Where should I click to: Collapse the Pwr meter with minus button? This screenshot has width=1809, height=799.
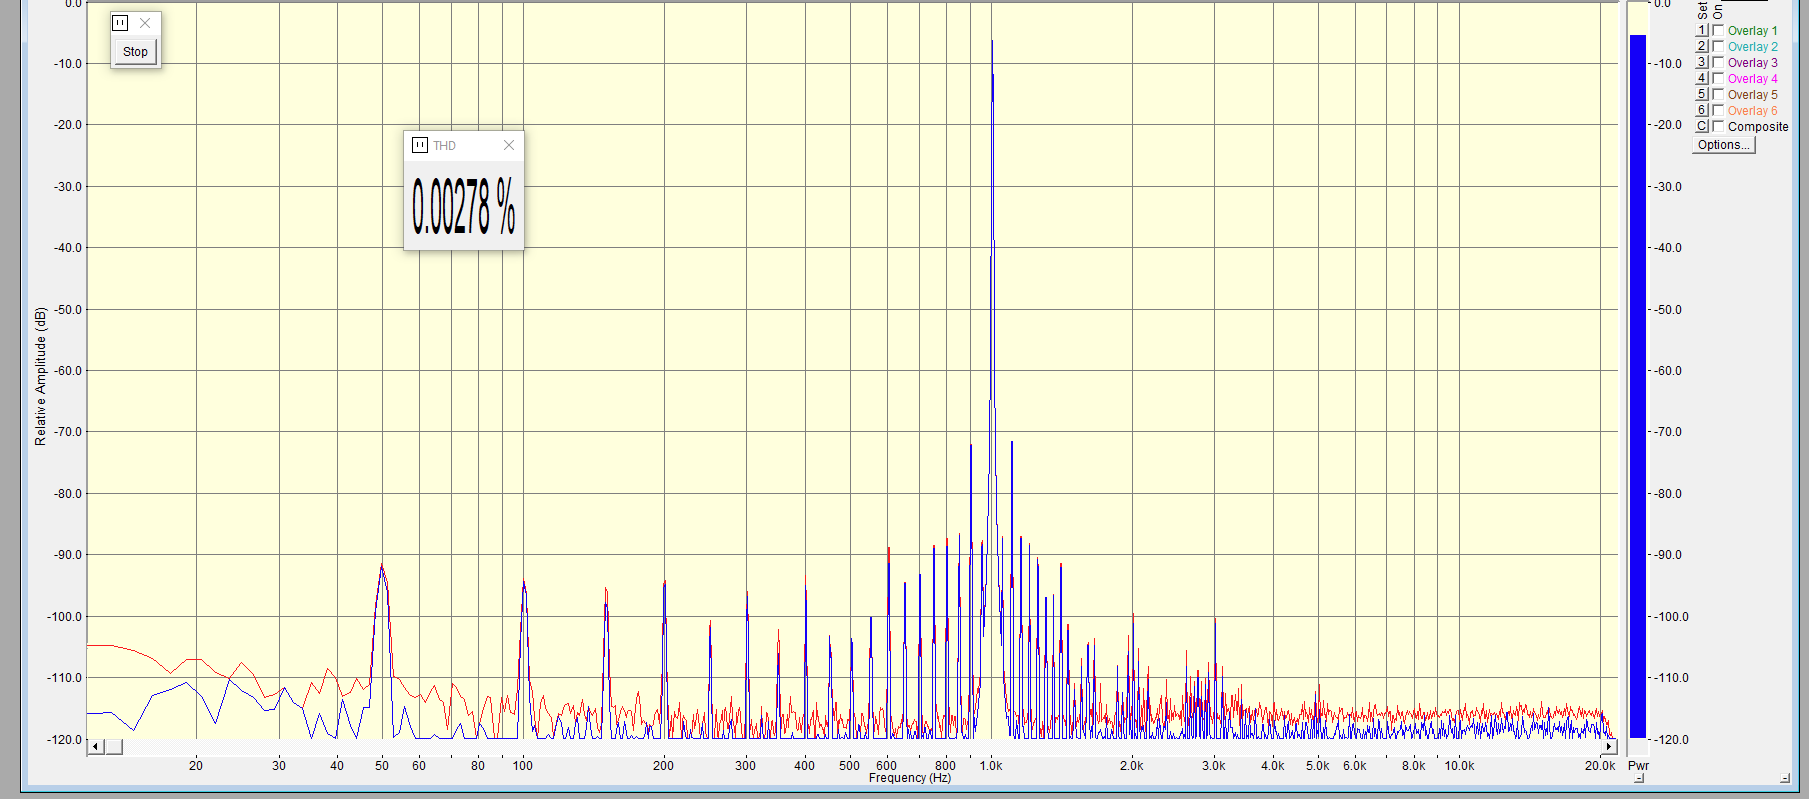1639,778
